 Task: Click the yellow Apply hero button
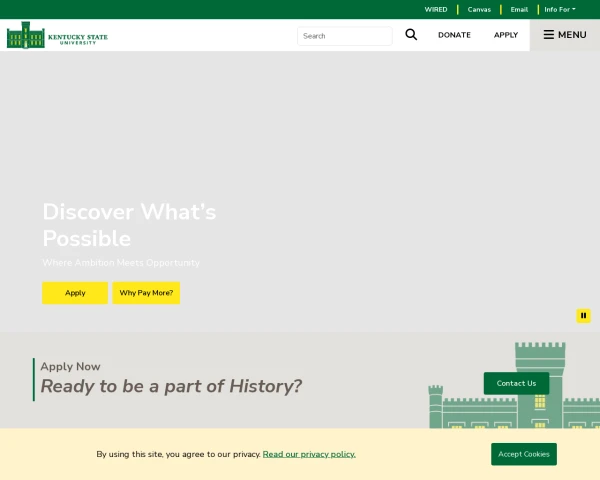click(75, 293)
